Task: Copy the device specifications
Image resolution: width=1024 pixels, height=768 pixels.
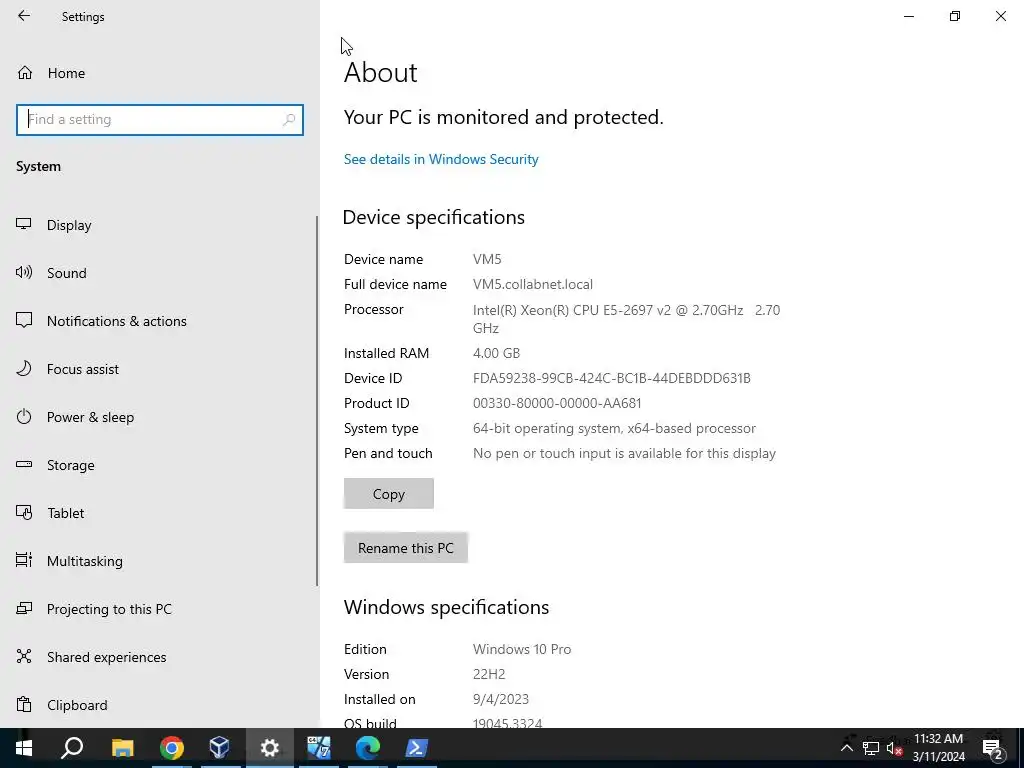Action: (389, 494)
